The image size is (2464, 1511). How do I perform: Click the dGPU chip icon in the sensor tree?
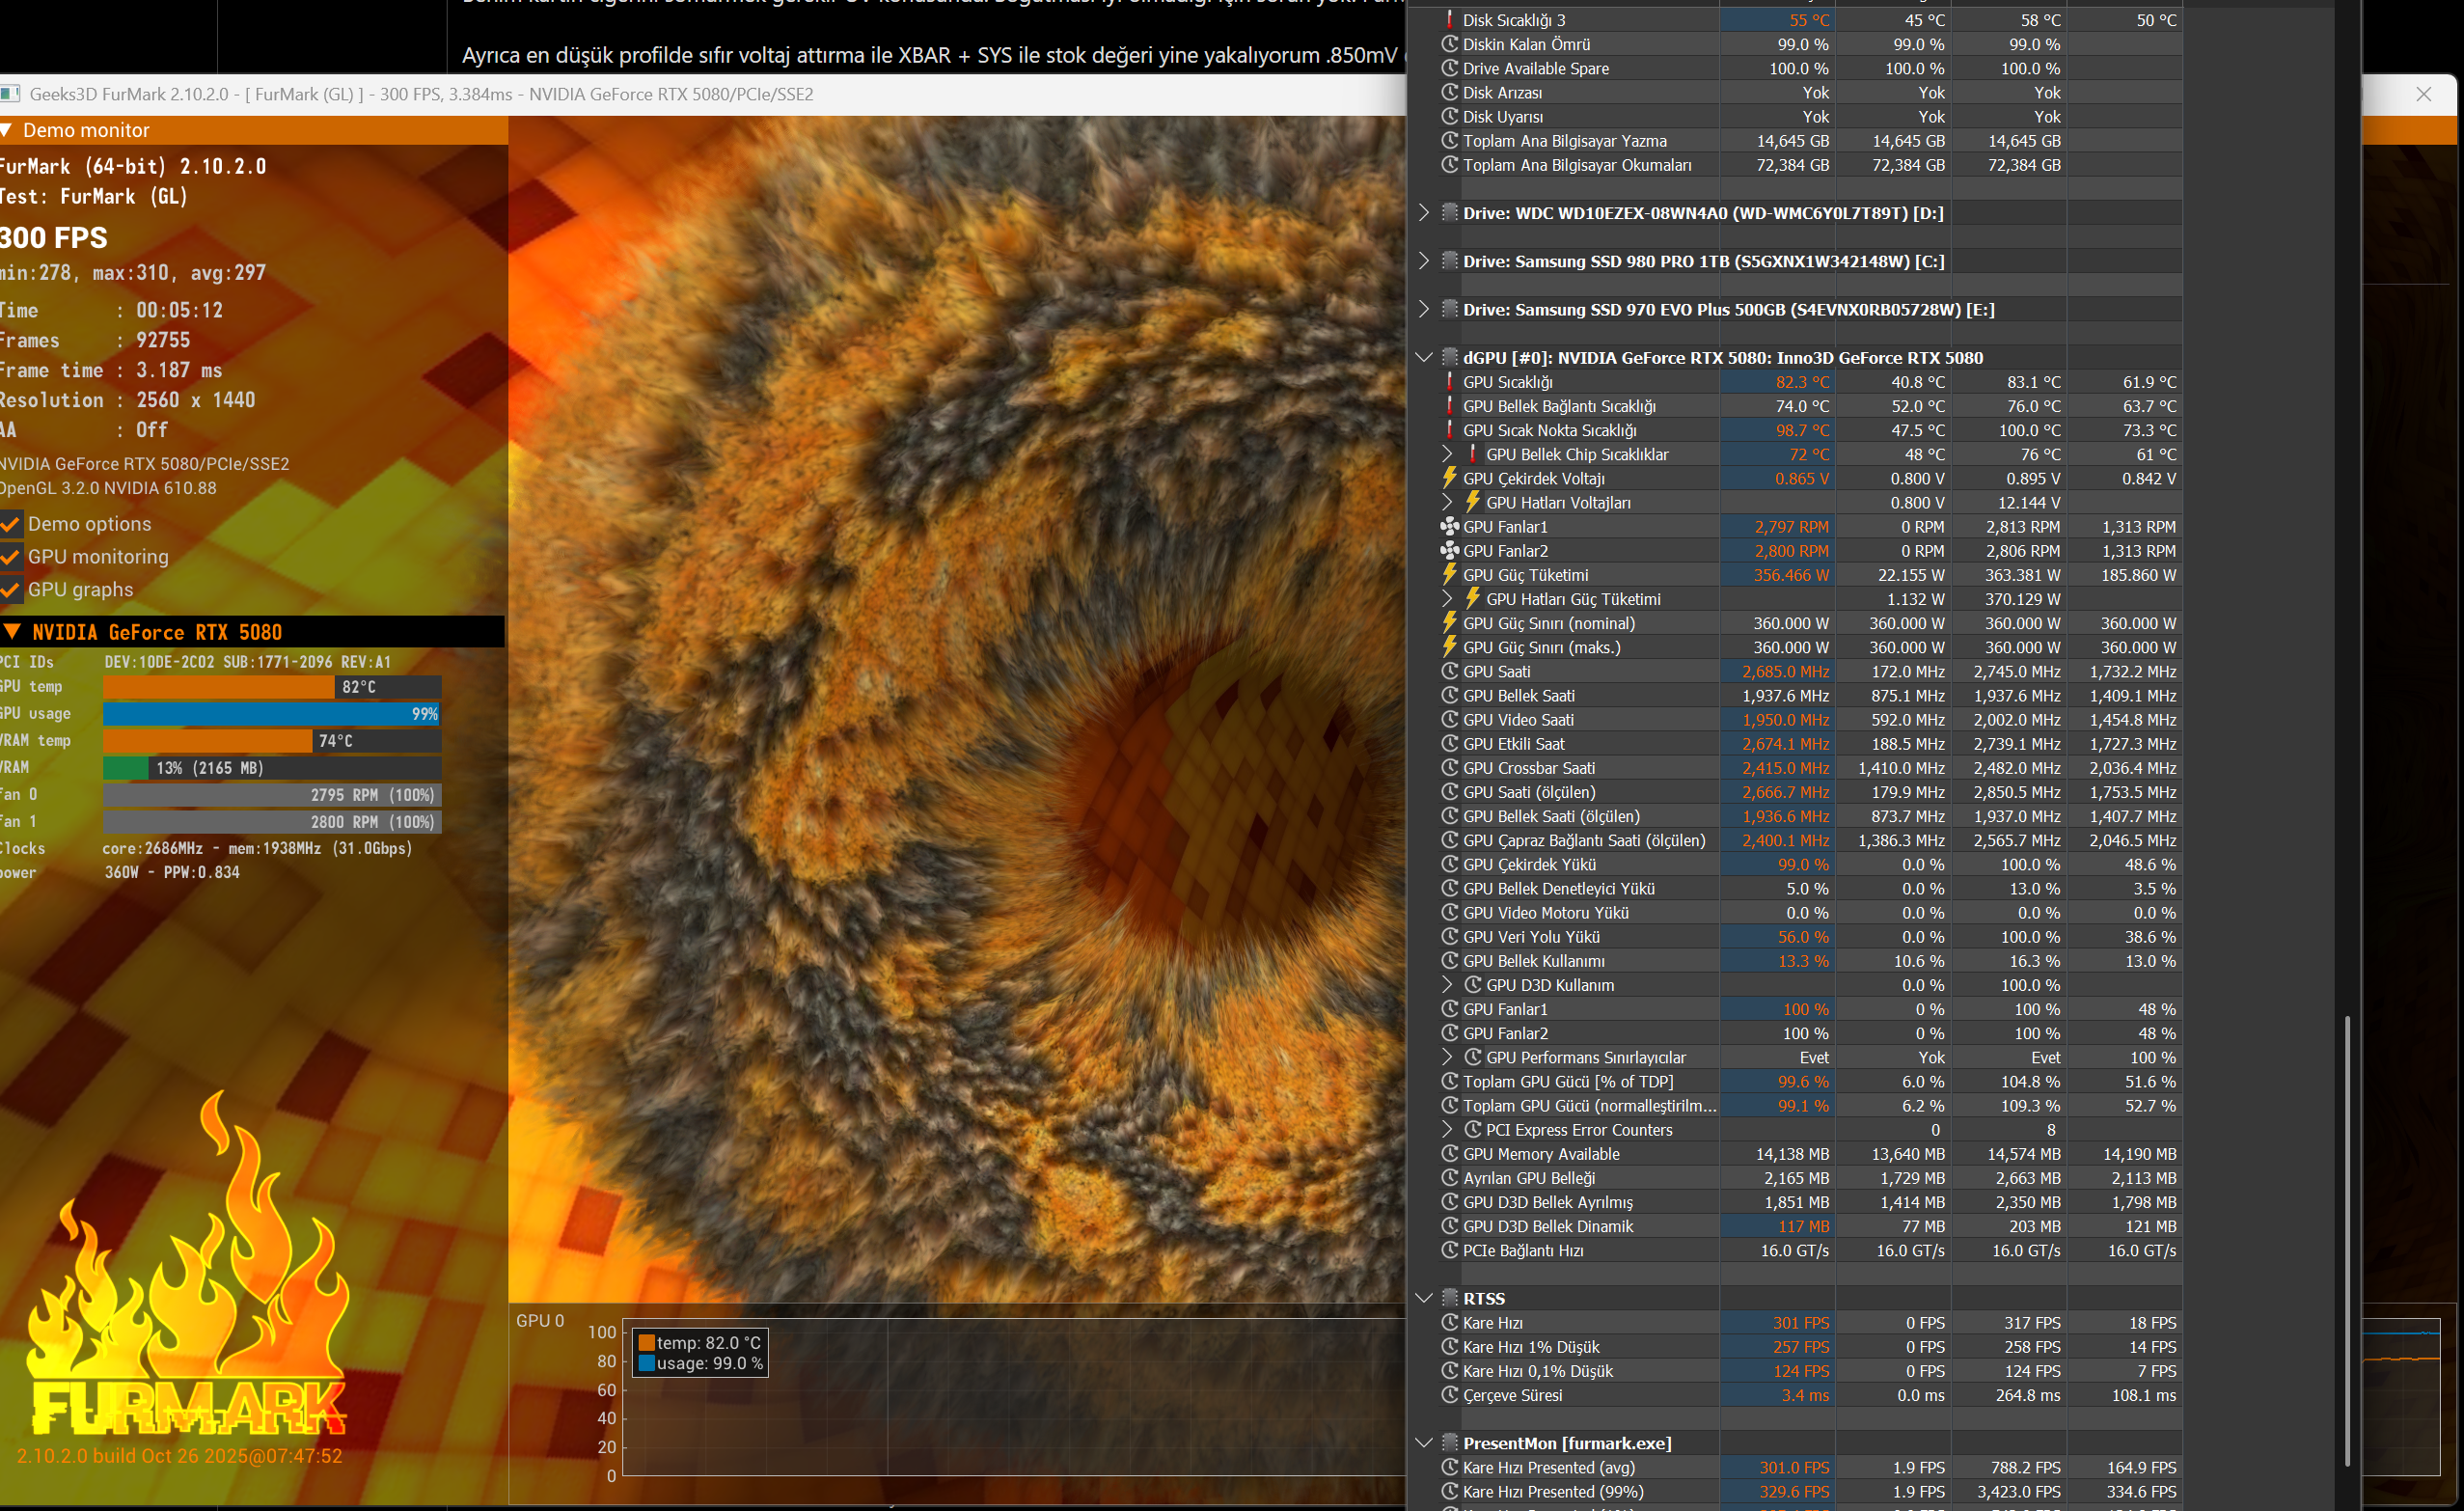pos(1449,357)
